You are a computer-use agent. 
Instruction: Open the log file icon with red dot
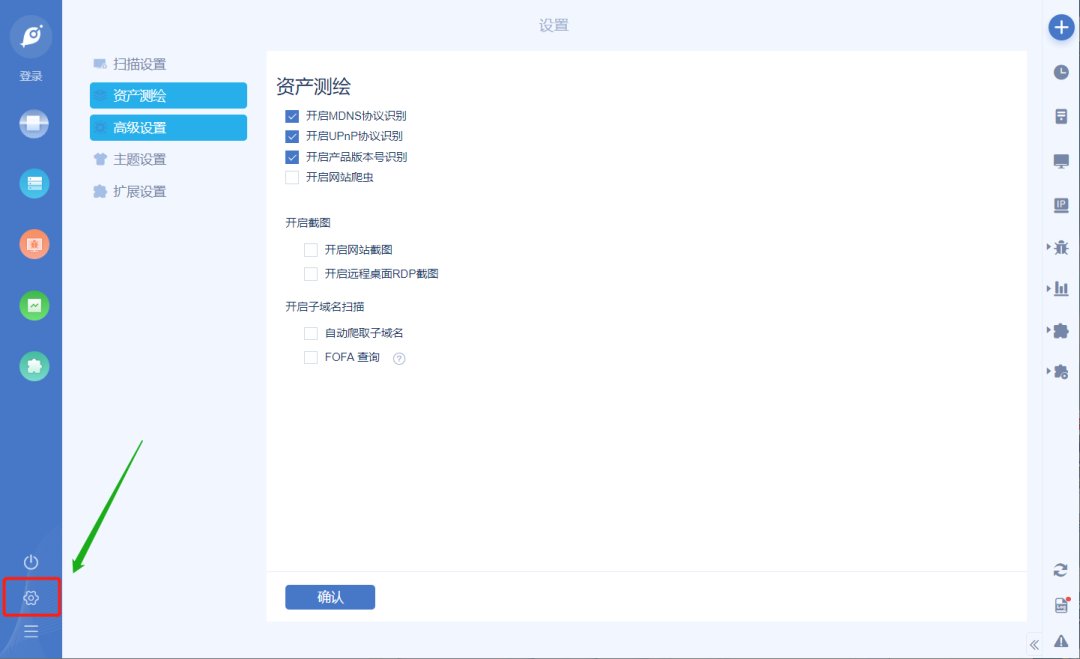click(1062, 605)
